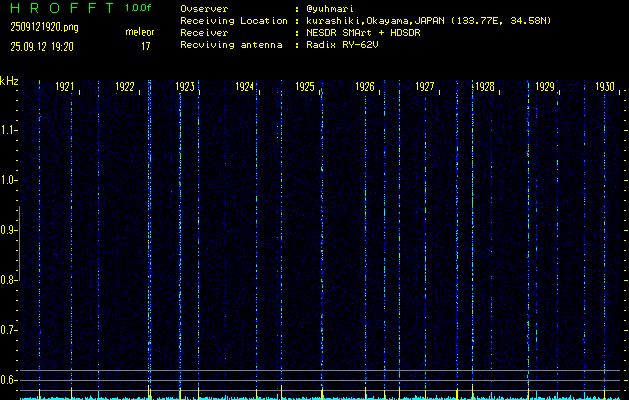The height and width of the screenshot is (400, 629).
Task: Click the 0.7 frequency axis label
Action: click(7, 330)
